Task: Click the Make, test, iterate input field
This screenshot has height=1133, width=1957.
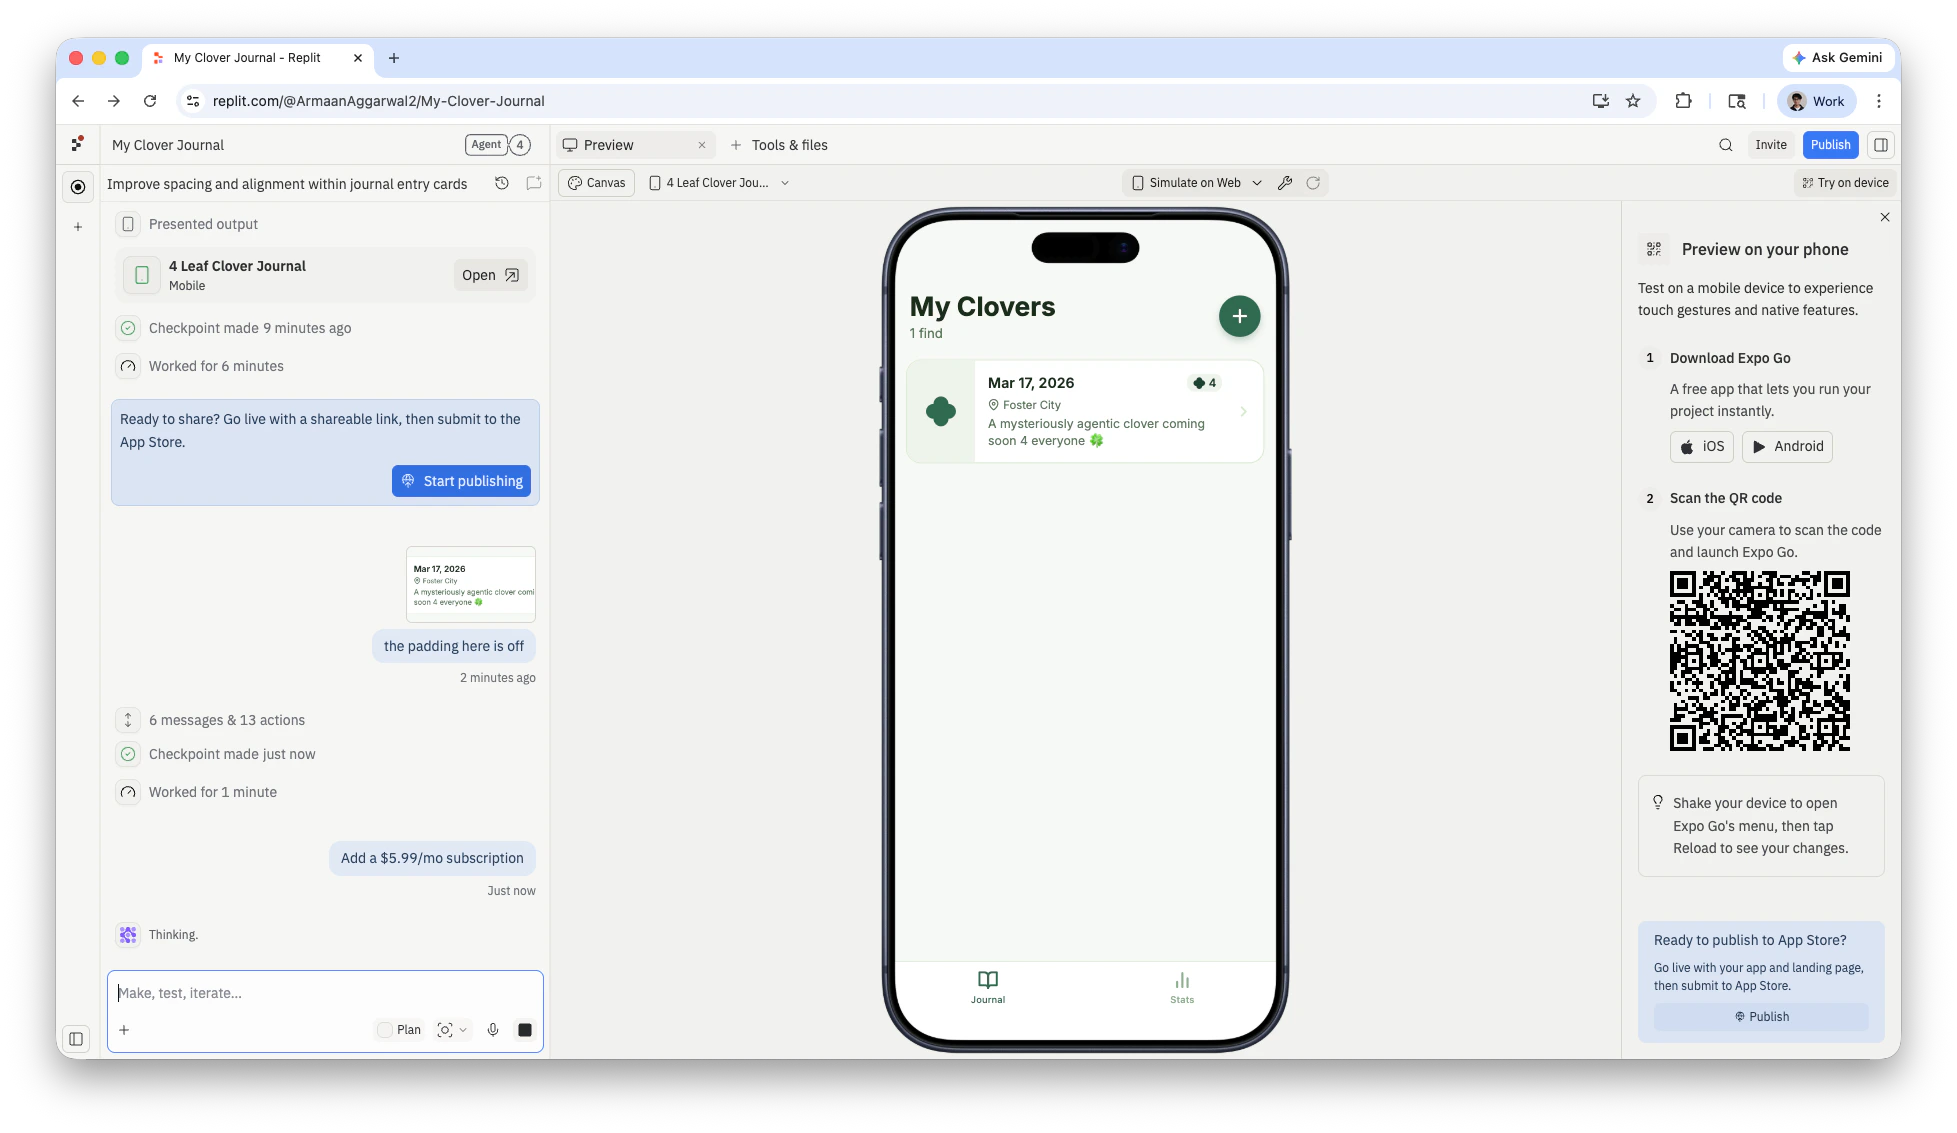Action: 300,993
